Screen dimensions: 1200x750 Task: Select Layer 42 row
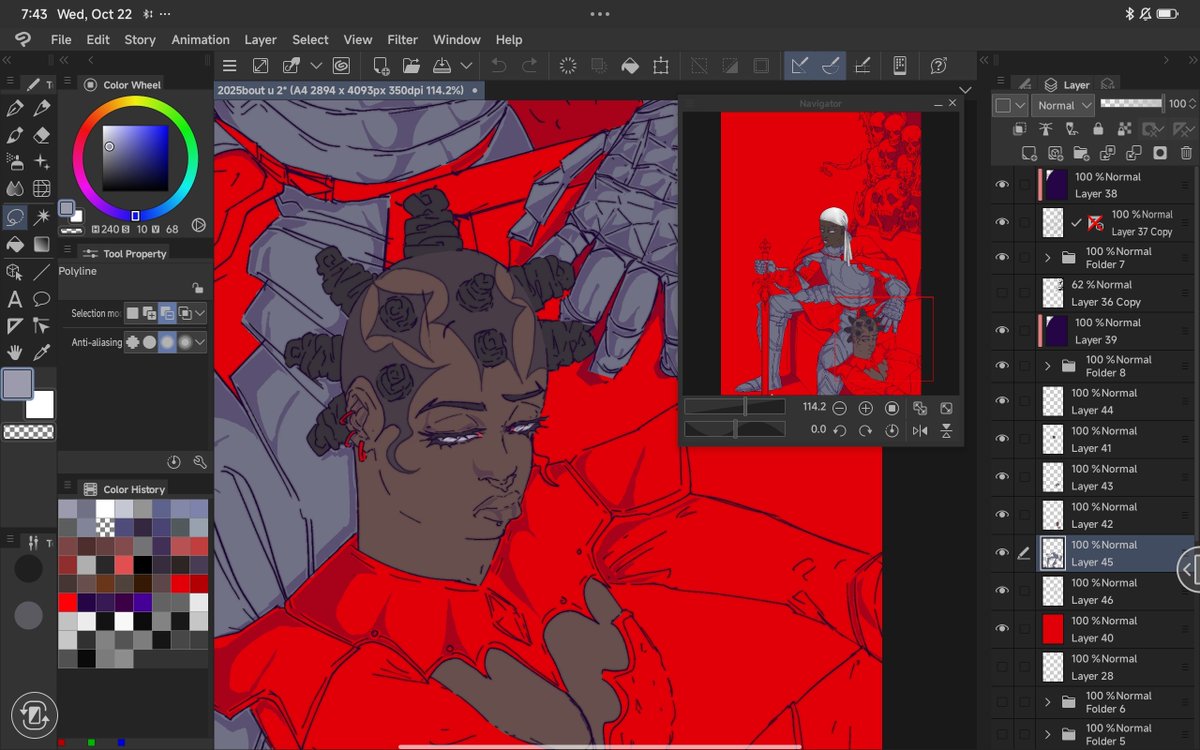(1095, 515)
